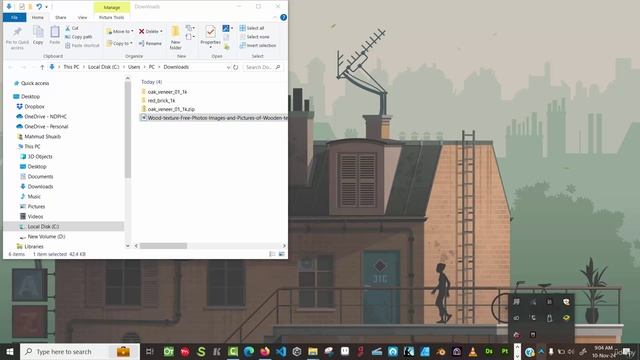The image size is (640, 360).
Task: Launch Firefox from the taskbar
Action: point(265,351)
